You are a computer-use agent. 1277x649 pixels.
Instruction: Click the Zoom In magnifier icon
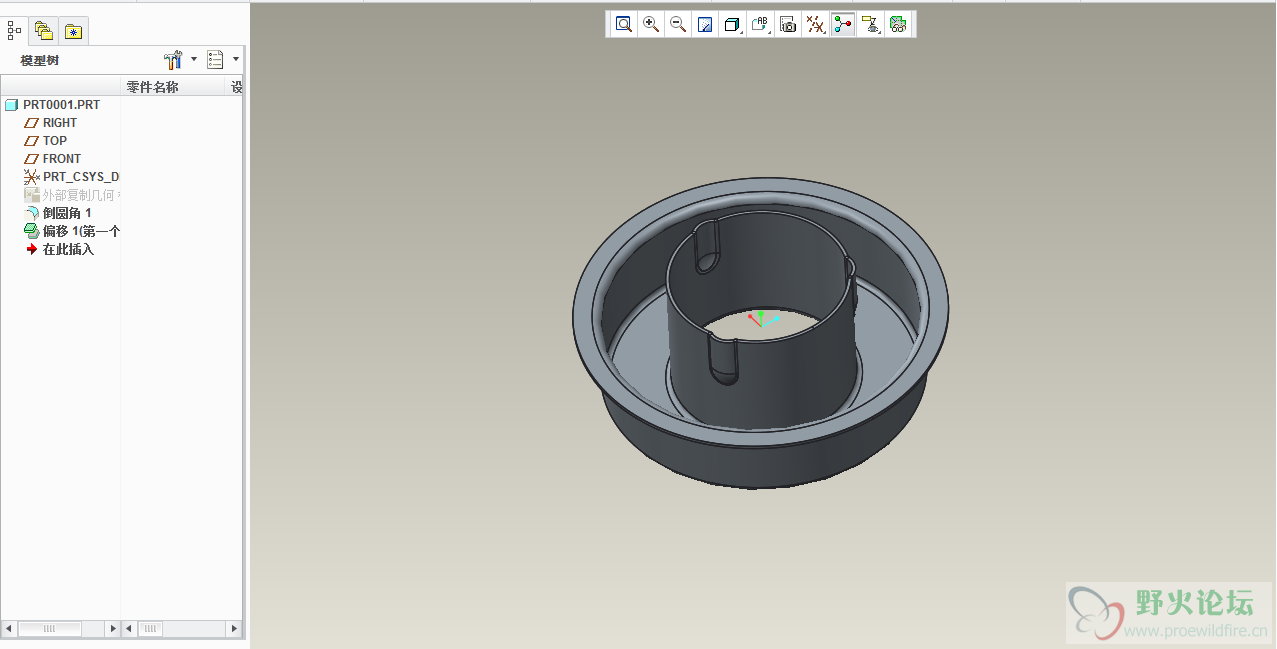pos(651,24)
